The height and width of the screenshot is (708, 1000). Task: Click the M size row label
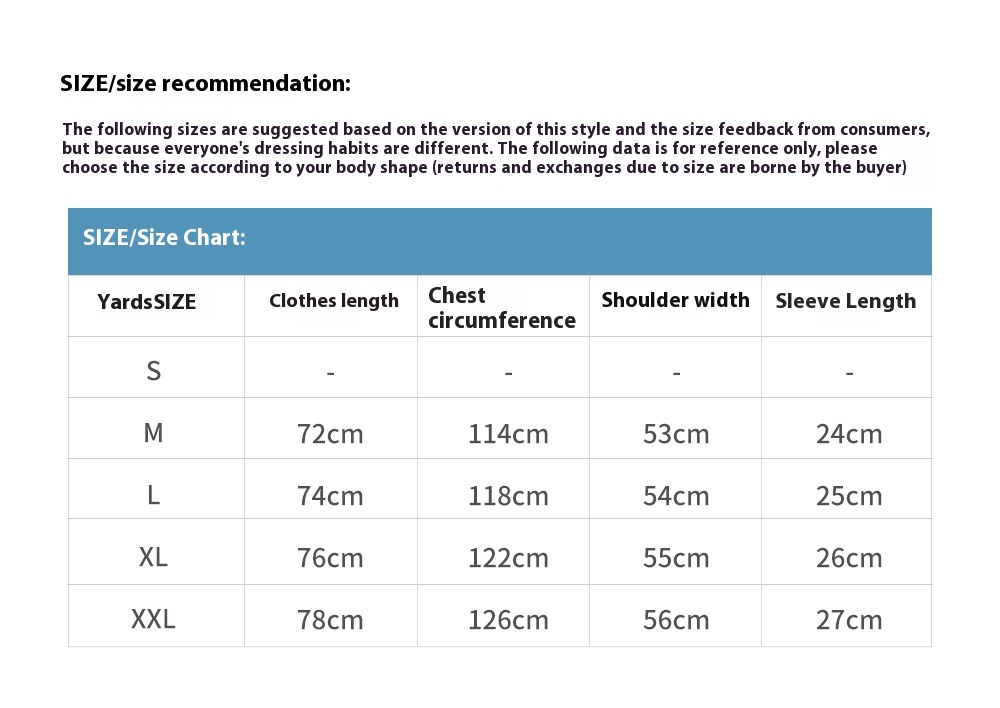tap(153, 433)
